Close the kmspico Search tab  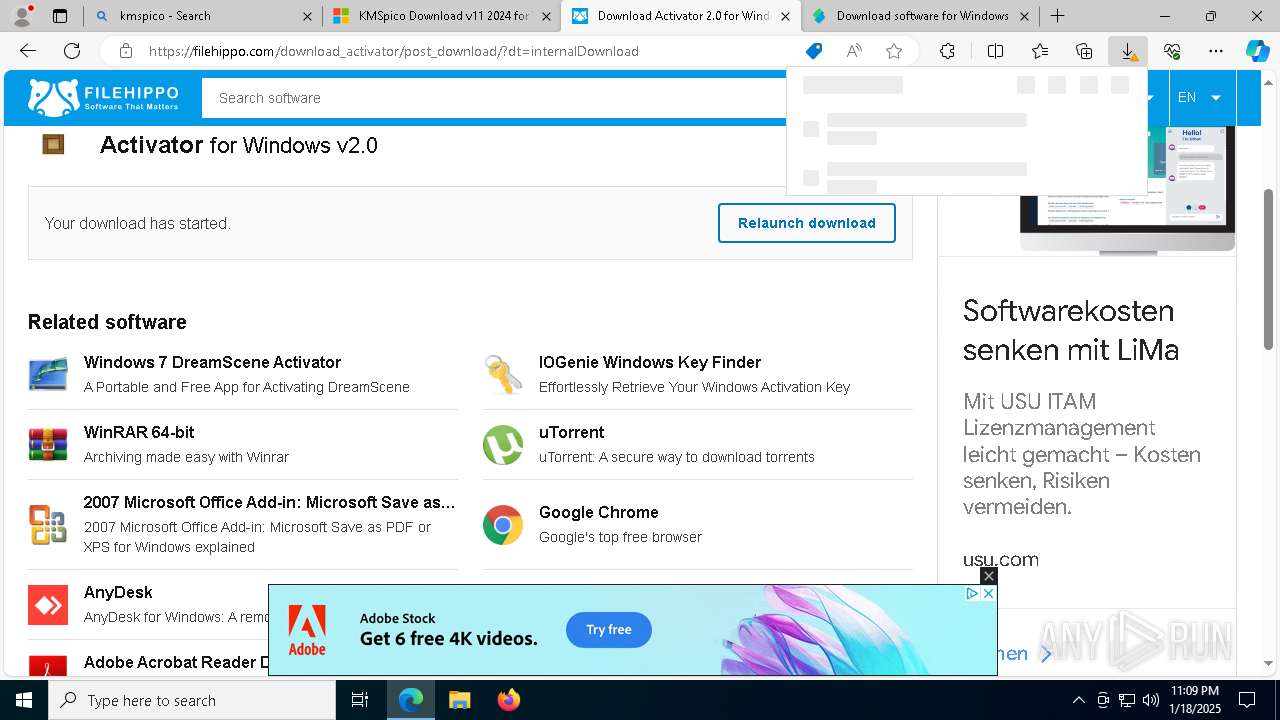click(307, 16)
